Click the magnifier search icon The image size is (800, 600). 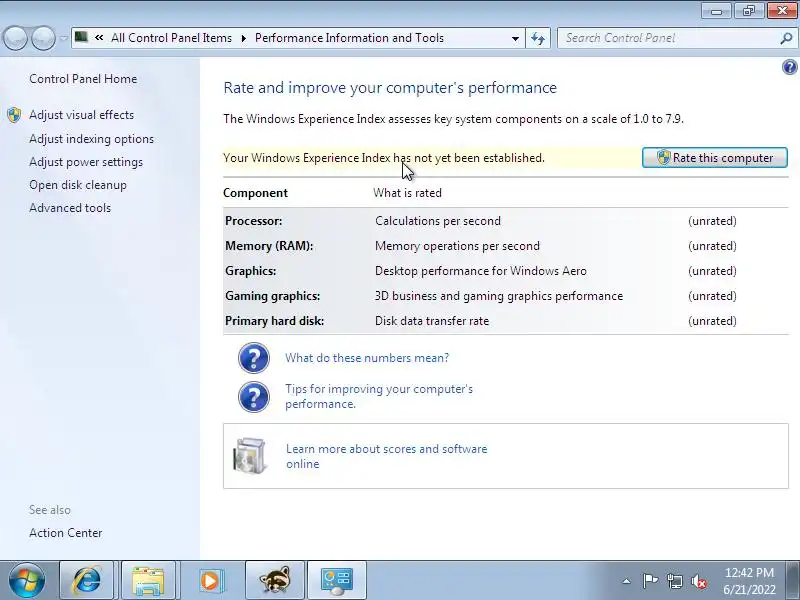point(786,38)
